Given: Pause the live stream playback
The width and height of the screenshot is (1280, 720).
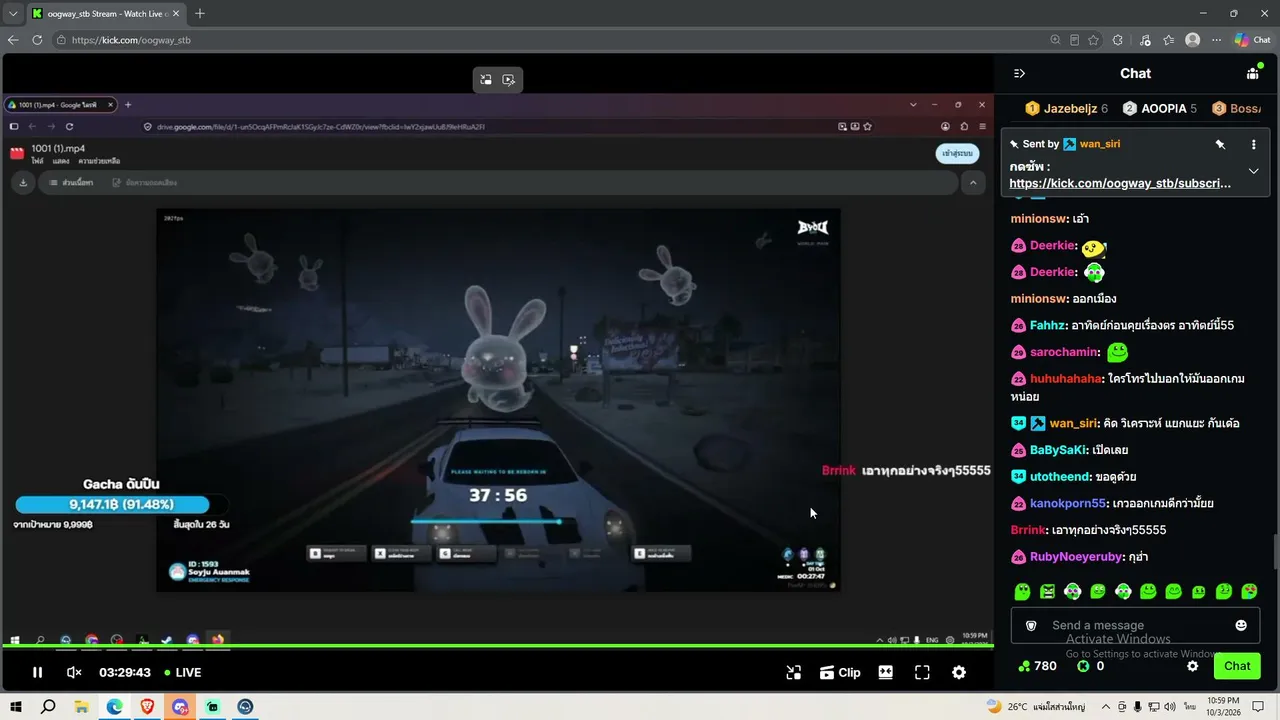Looking at the screenshot, I should (37, 673).
